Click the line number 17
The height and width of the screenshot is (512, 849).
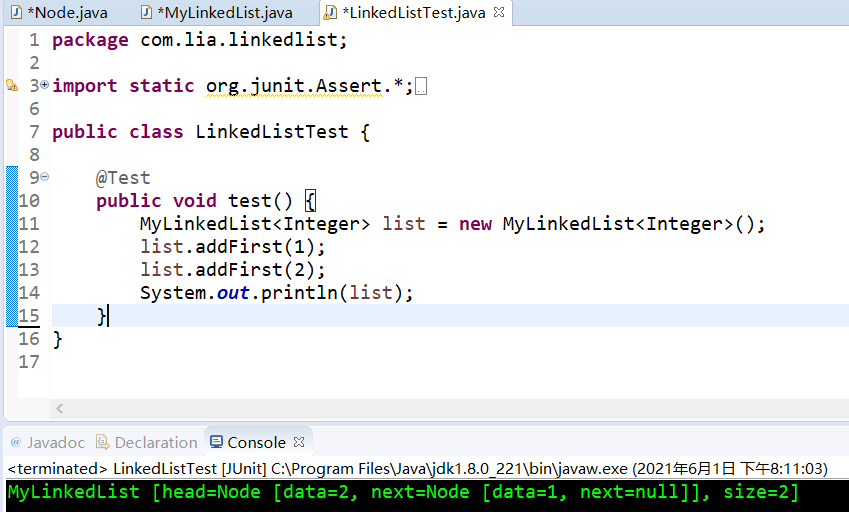coord(29,362)
